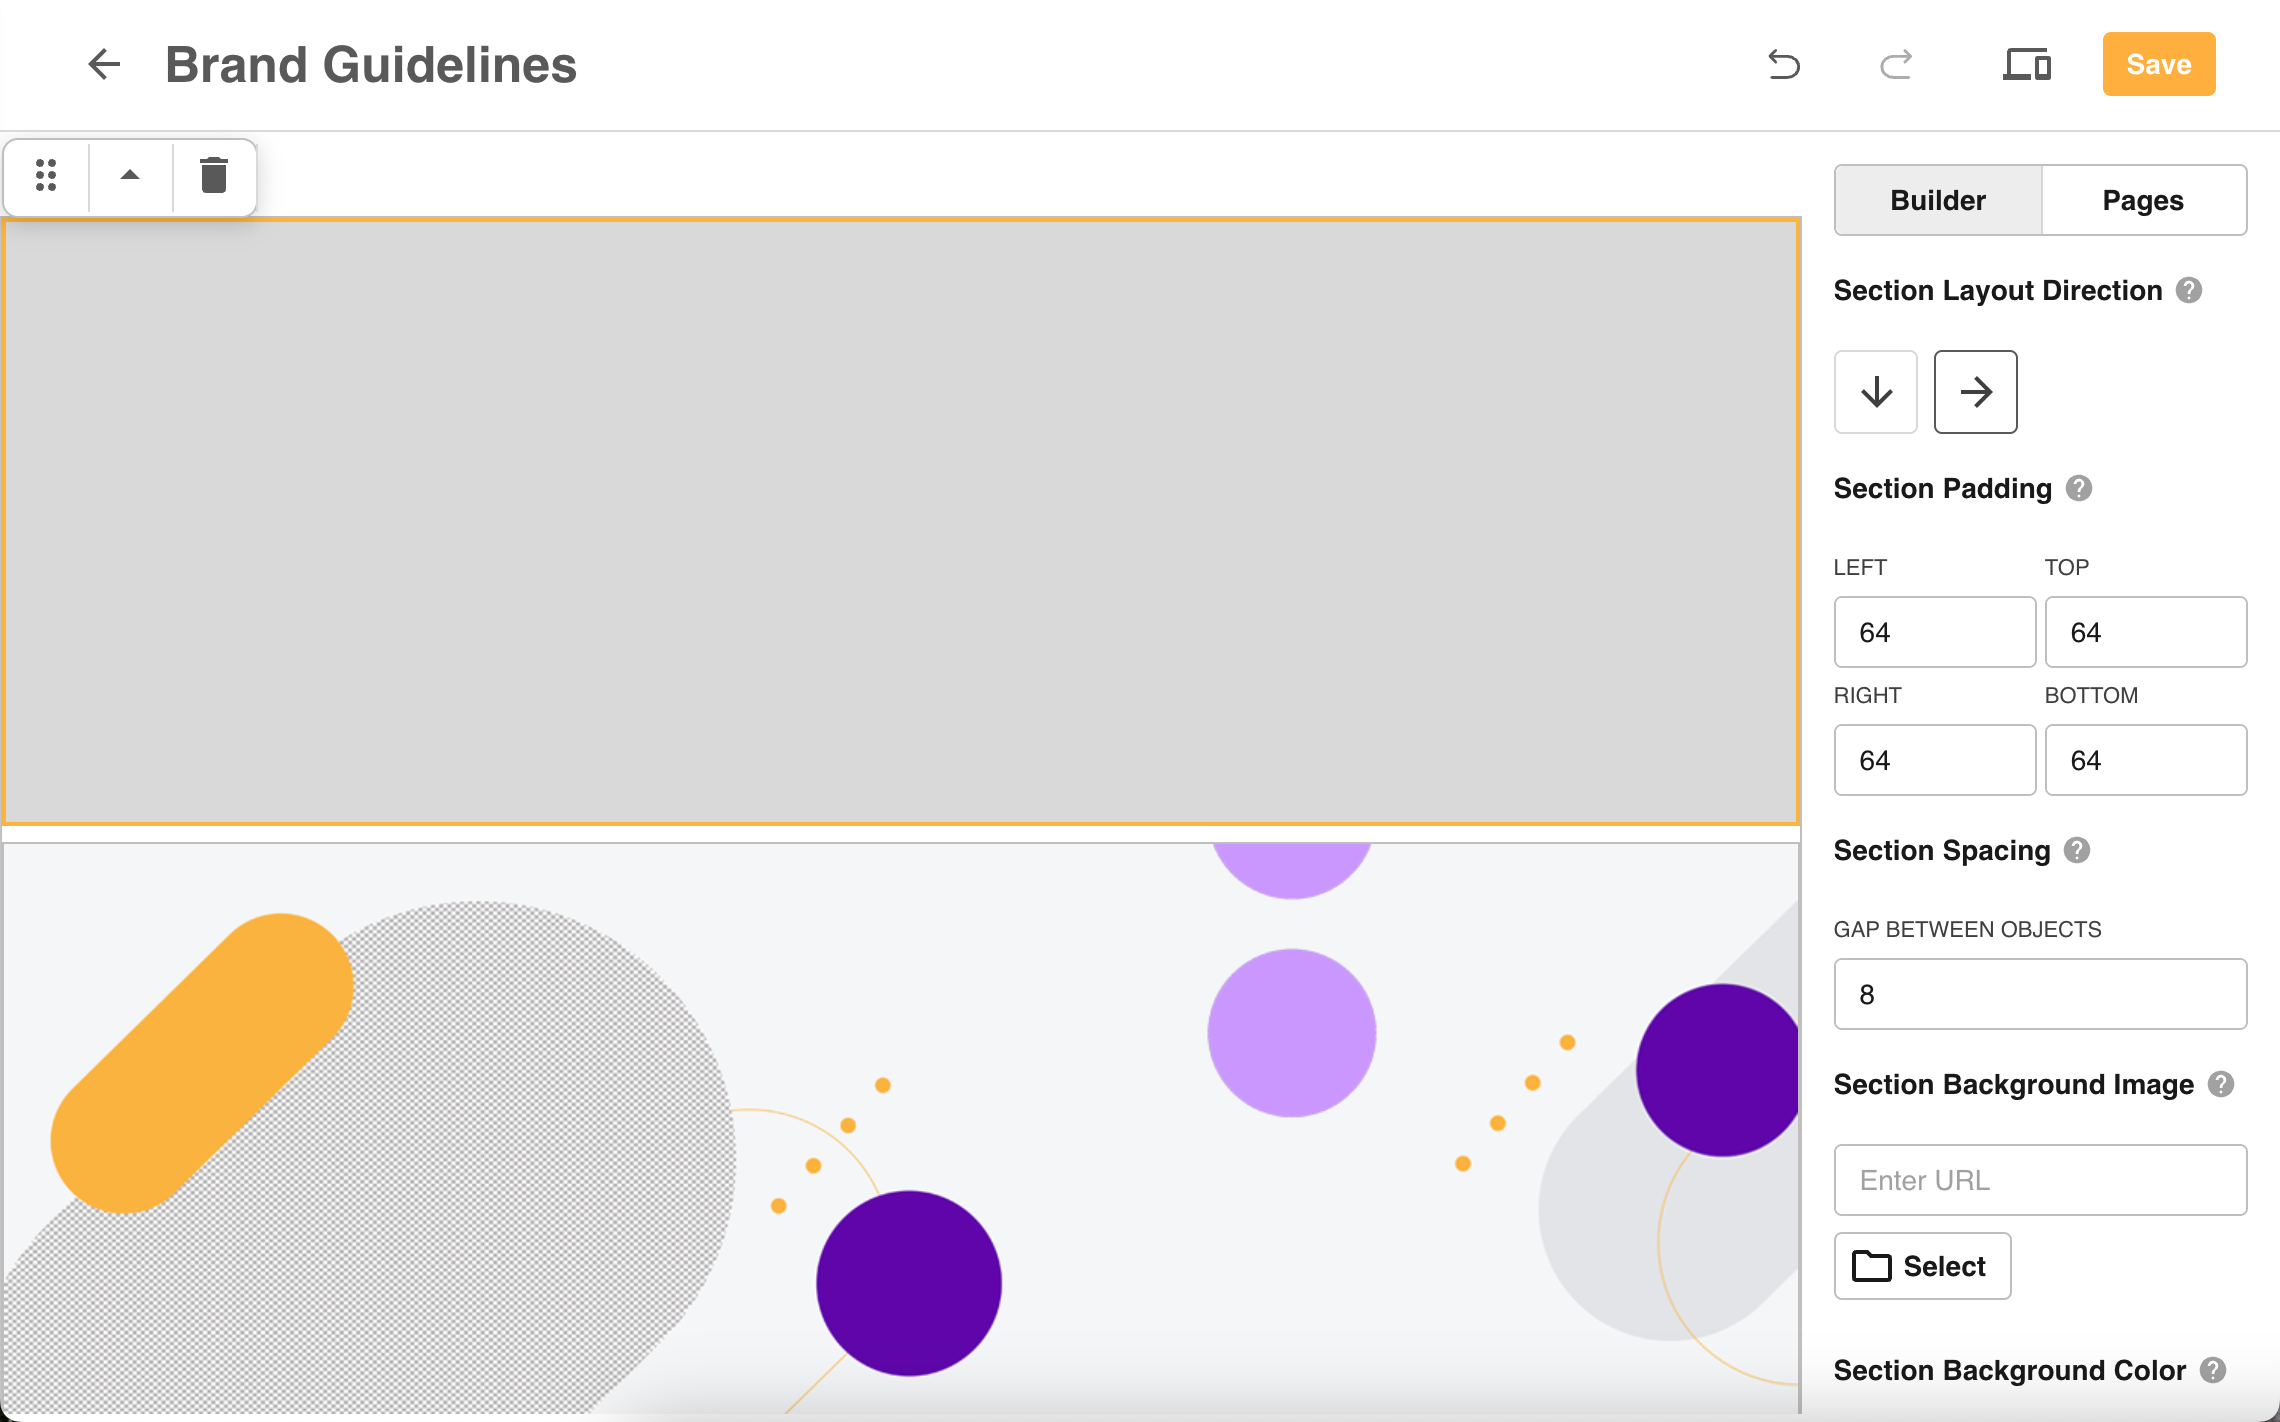
Task: Click Select to choose background image
Action: (x=1922, y=1266)
